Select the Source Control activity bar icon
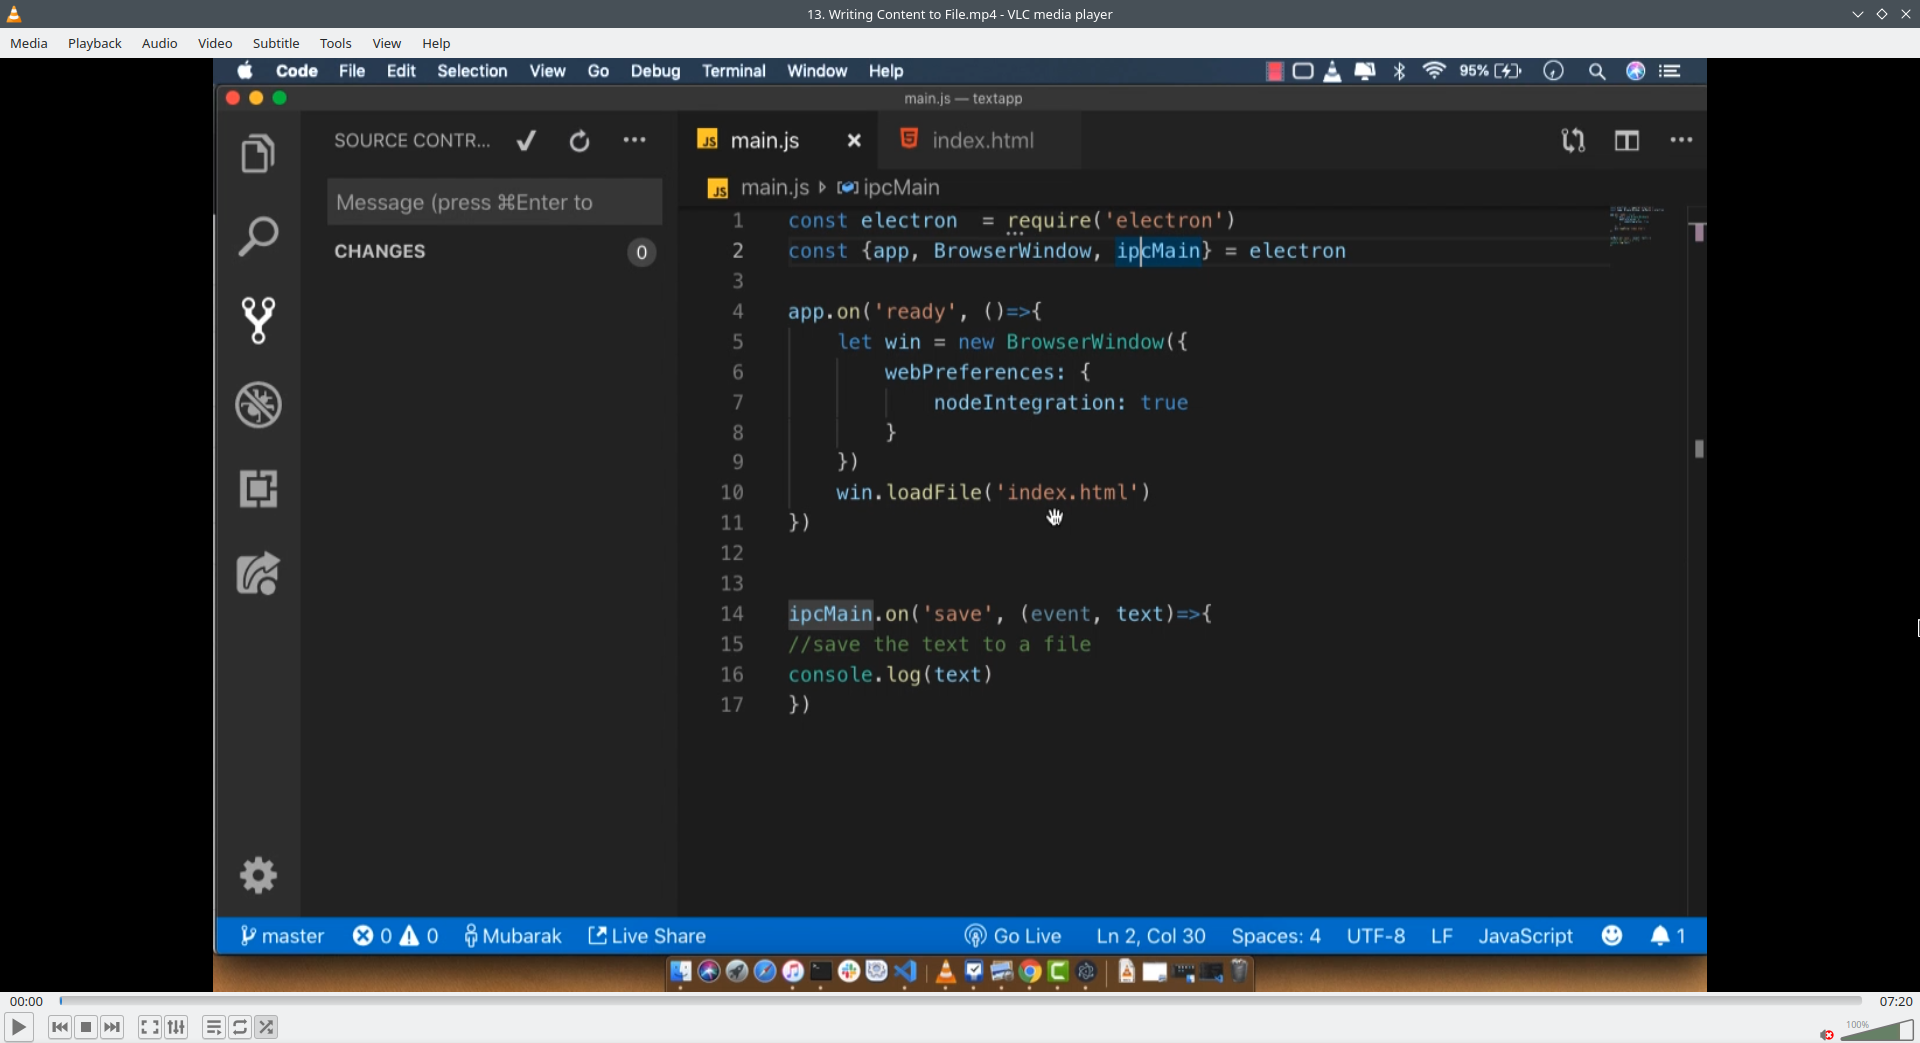Viewport: 1920px width, 1043px height. (x=258, y=320)
